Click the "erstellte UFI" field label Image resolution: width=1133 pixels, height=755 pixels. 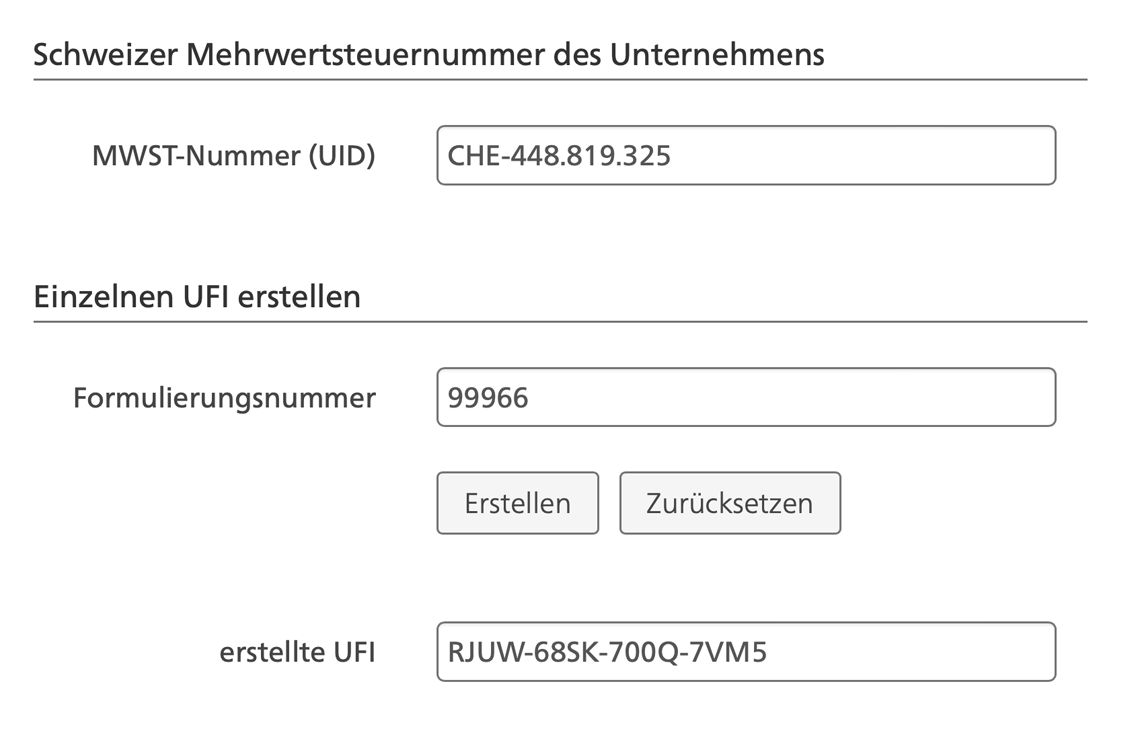point(297,653)
